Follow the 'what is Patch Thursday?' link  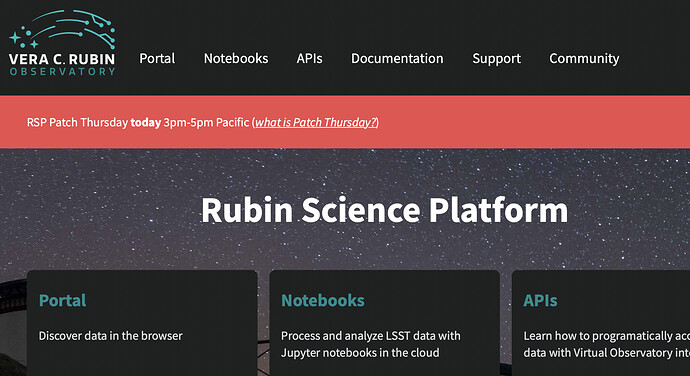tap(316, 122)
